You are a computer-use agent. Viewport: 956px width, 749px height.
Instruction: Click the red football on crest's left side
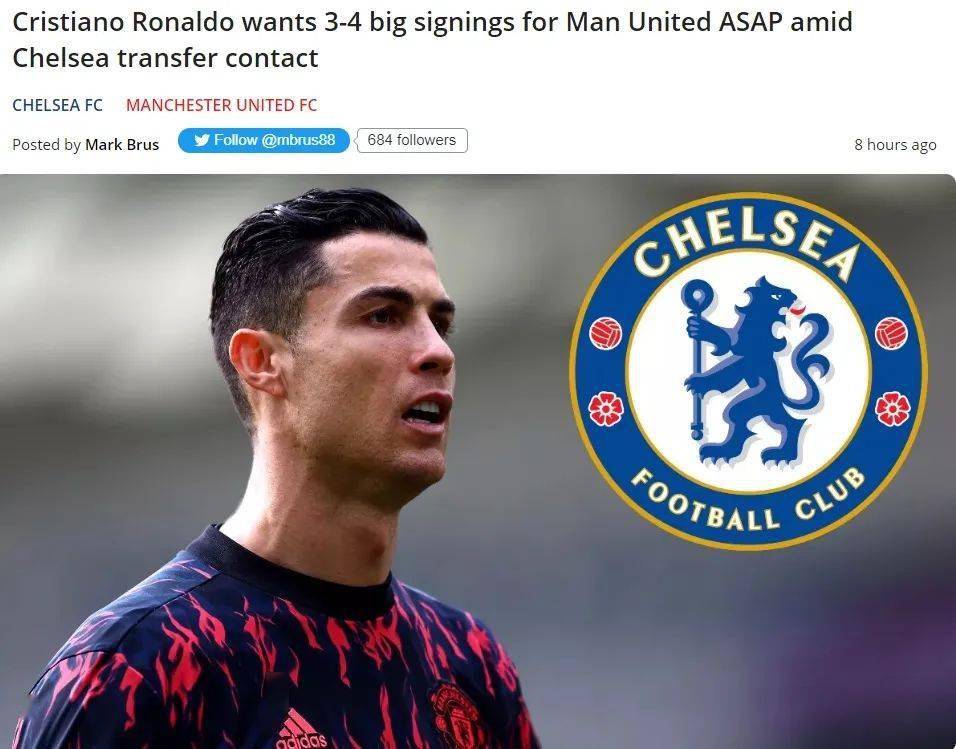(605, 334)
